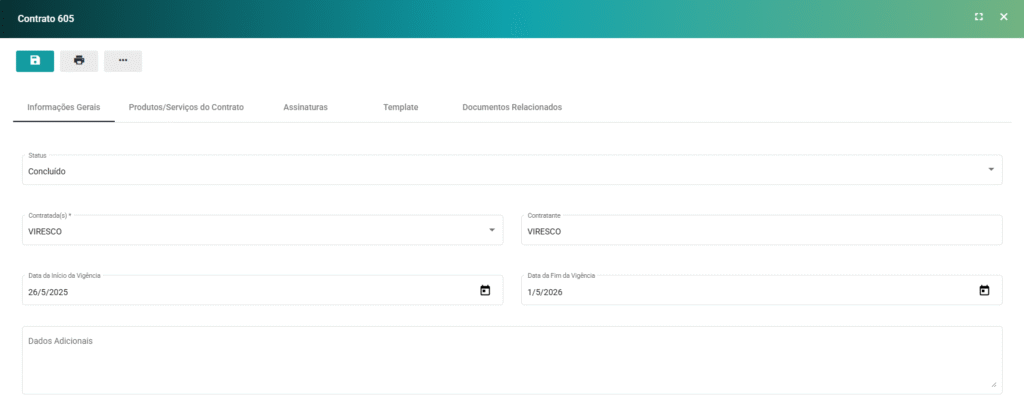Expand the Contratada(s) dropdown arrow
Image resolution: width=1024 pixels, height=401 pixels.
[491, 230]
